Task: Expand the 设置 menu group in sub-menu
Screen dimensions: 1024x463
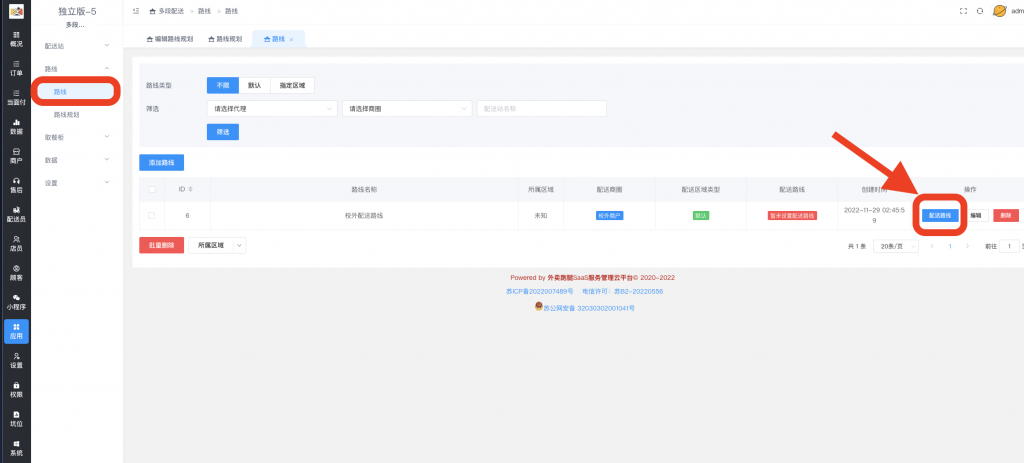Action: pyautogui.click(x=77, y=183)
